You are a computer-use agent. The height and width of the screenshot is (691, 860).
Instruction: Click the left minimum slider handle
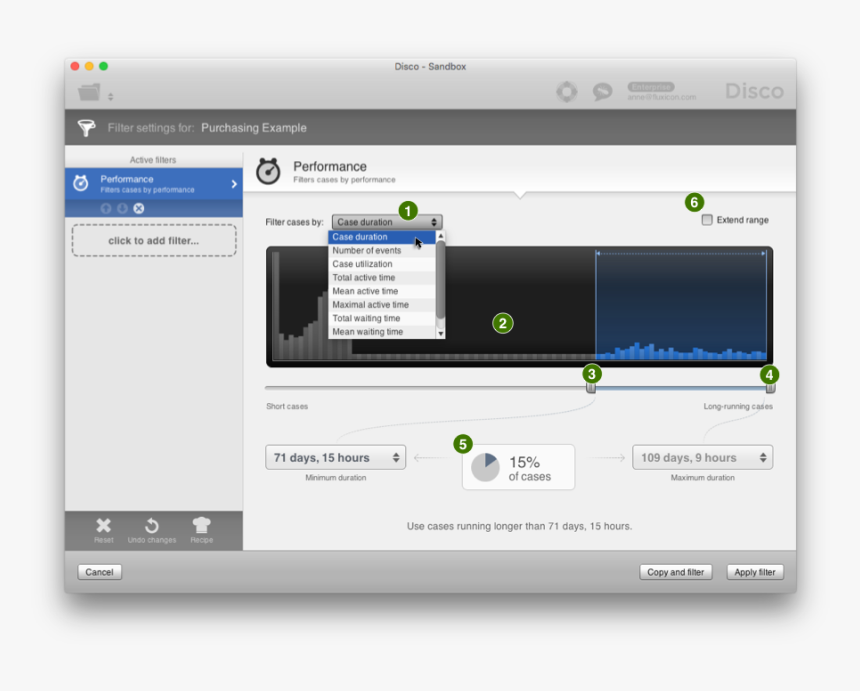tap(591, 388)
